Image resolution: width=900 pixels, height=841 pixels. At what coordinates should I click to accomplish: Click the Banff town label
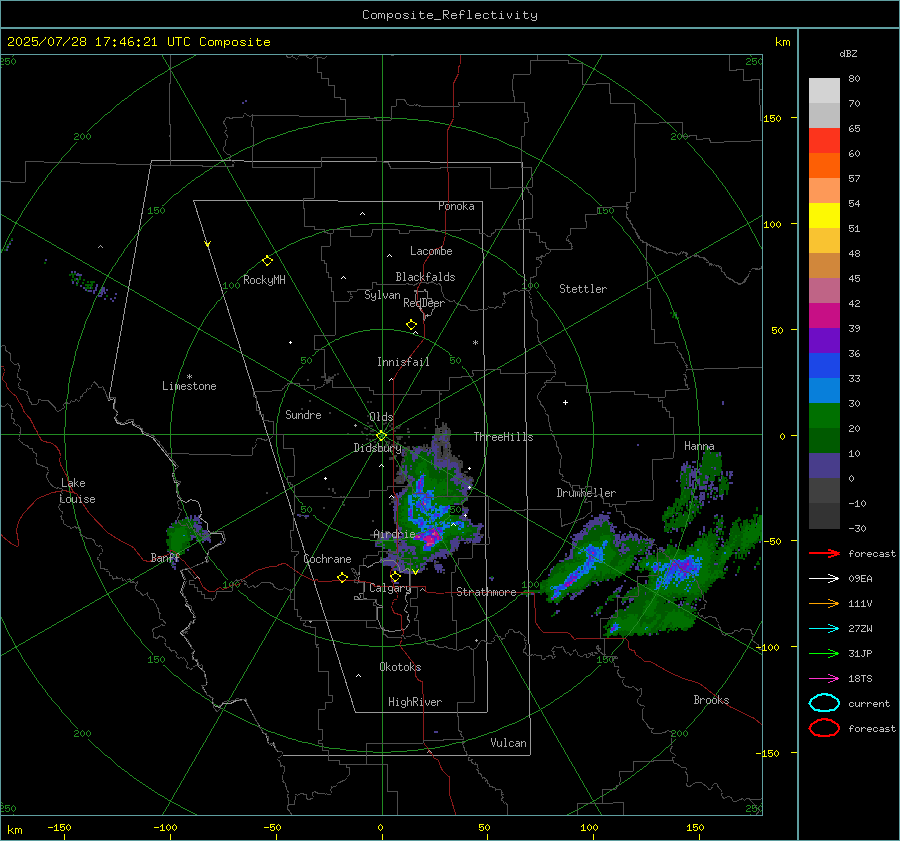pos(165,558)
